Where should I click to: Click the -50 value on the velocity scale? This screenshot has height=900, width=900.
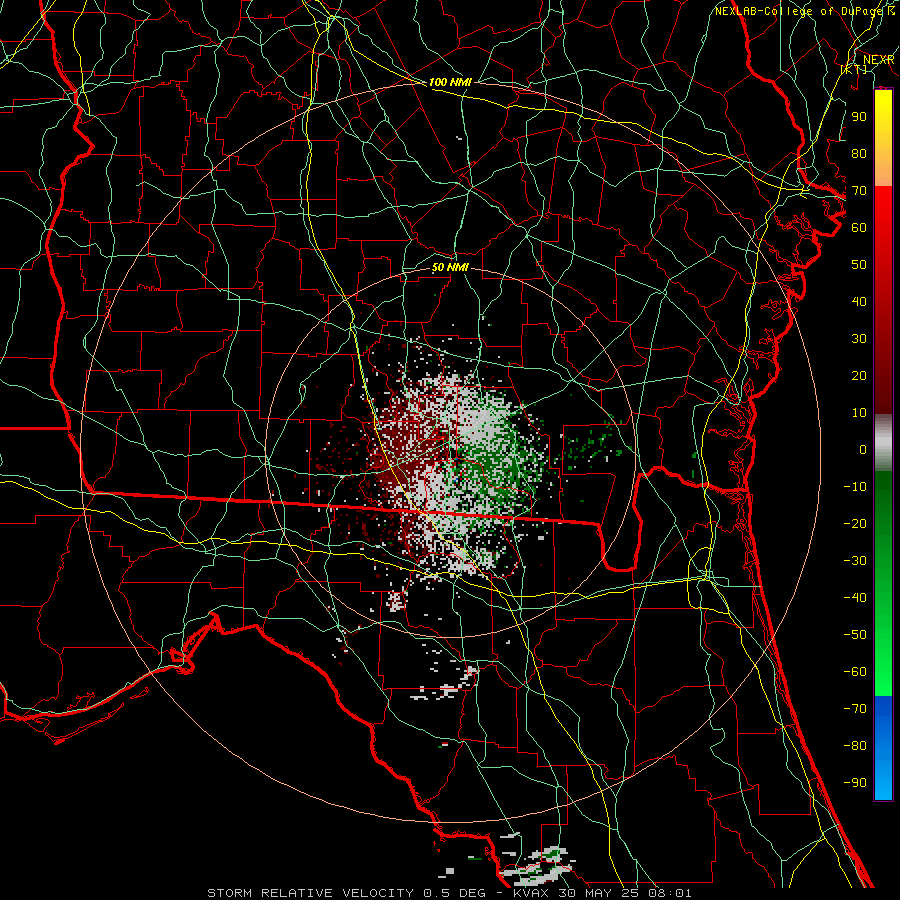855,635
